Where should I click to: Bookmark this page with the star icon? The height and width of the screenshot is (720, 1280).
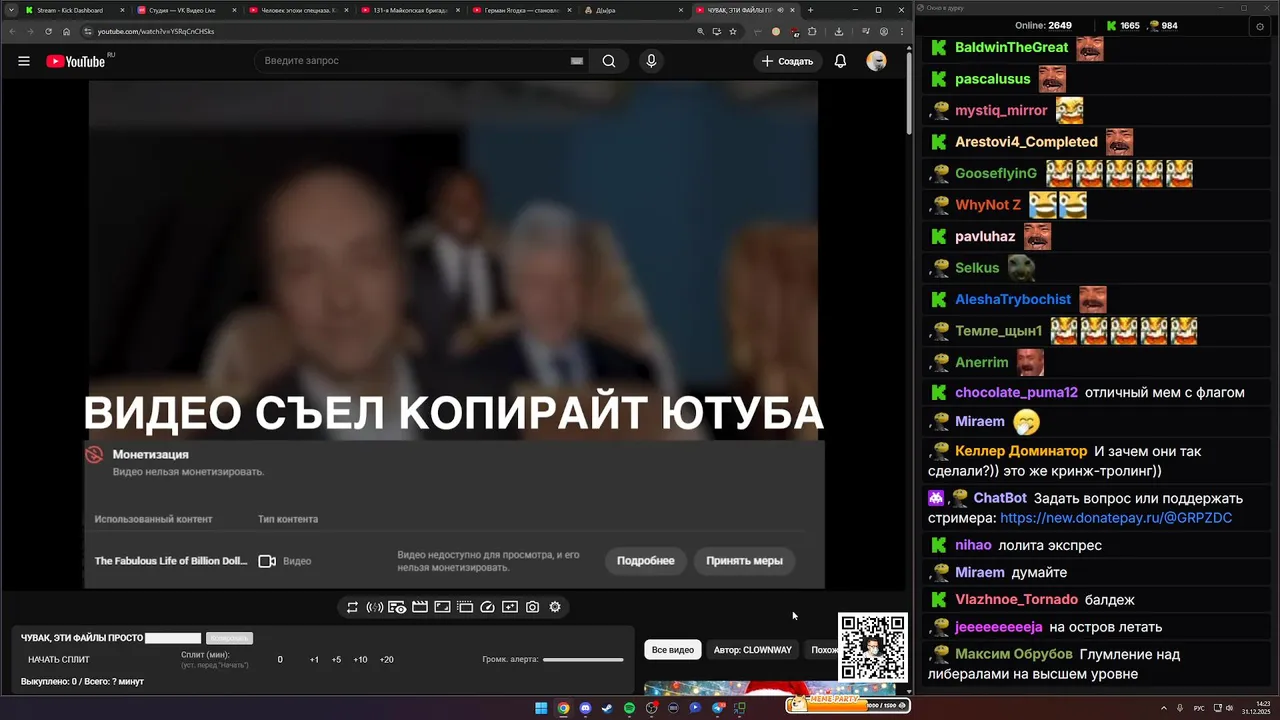pos(733,31)
